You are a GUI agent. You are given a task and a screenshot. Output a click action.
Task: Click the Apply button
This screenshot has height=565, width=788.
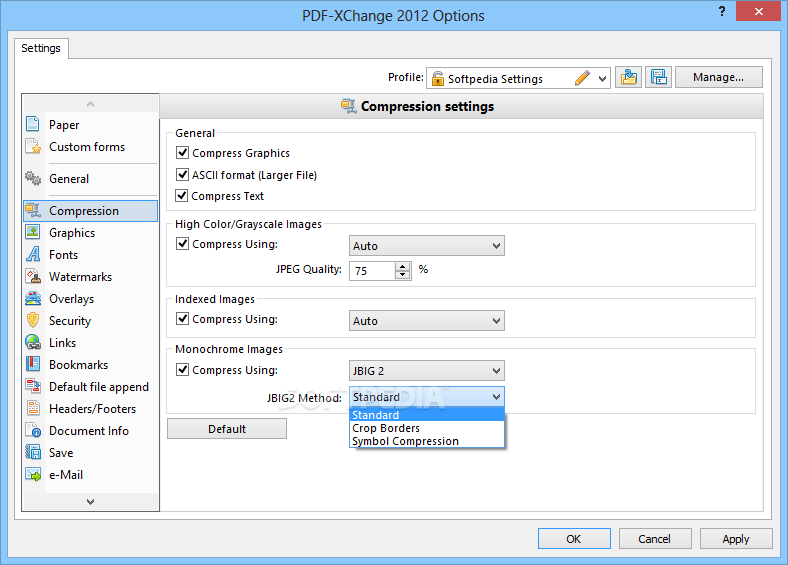pos(736,539)
